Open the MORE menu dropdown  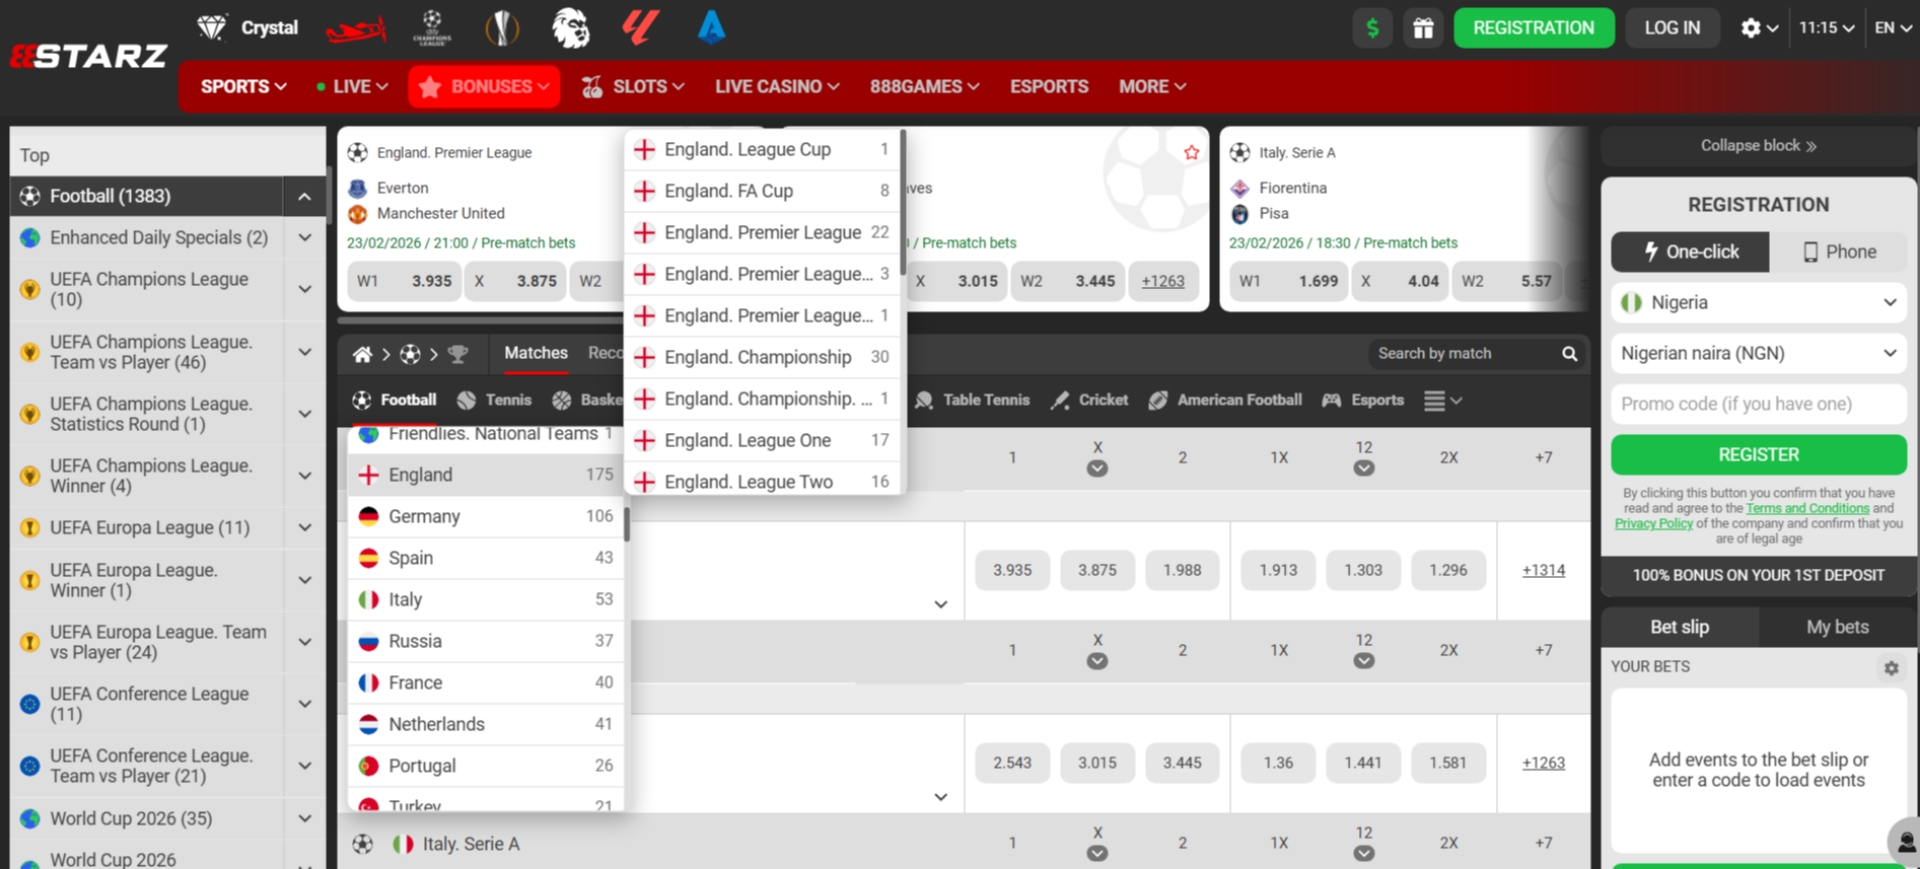click(x=1152, y=87)
